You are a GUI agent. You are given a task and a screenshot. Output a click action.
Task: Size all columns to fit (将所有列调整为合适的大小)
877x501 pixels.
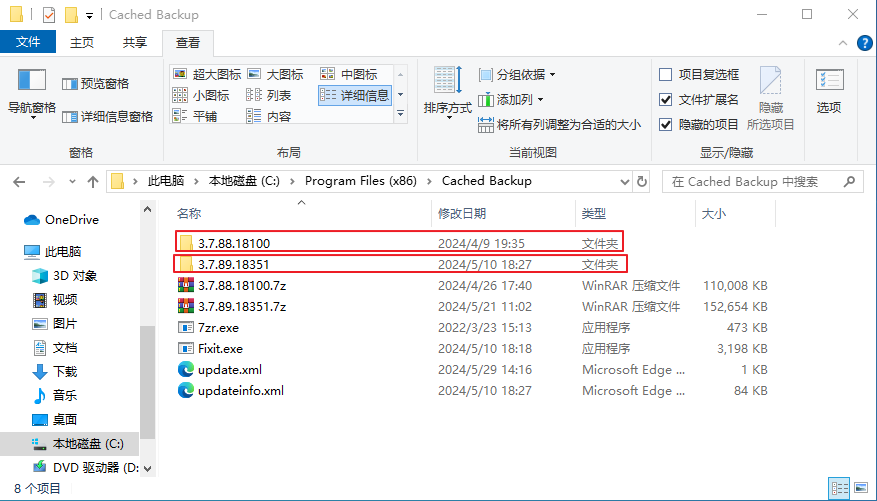(x=559, y=124)
